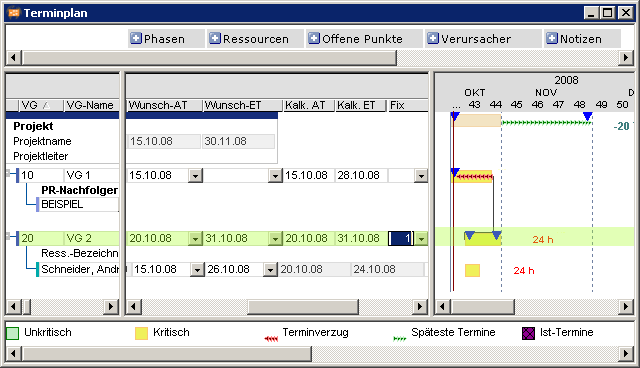Select the Projekt header row
The image size is (640, 368).
tap(33, 126)
